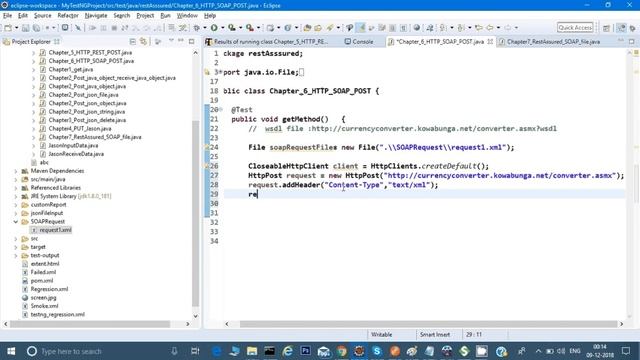The height and width of the screenshot is (360, 640).
Task: Open the File menu
Action: [x=7, y=16]
